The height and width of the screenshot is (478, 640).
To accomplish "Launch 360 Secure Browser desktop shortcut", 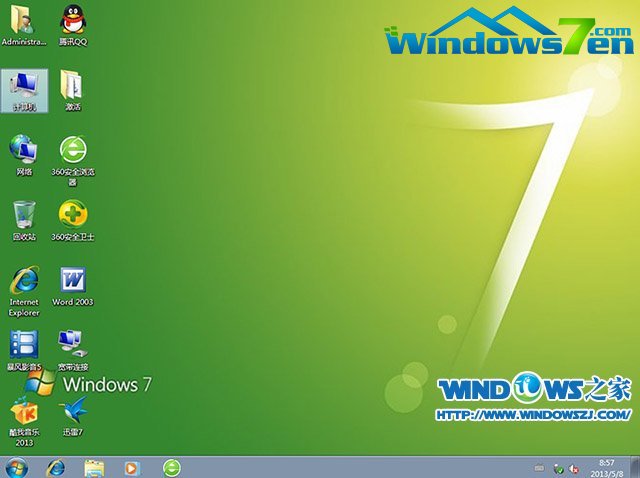I will 72,151.
